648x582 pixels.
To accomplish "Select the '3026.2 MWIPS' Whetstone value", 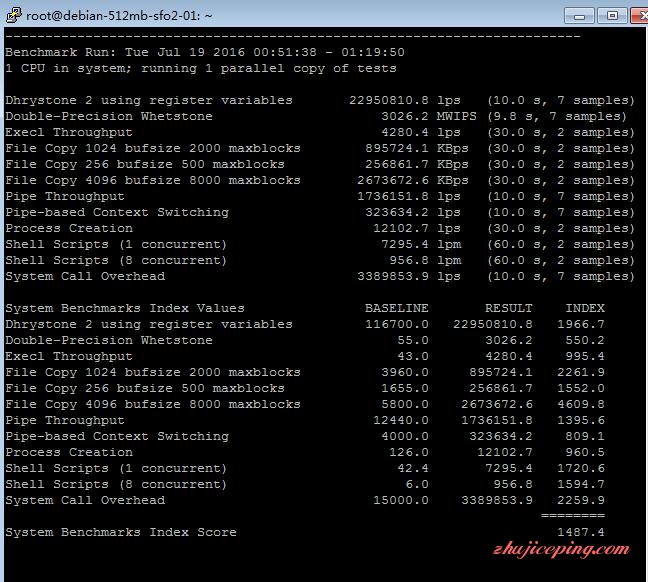I will click(x=429, y=116).
